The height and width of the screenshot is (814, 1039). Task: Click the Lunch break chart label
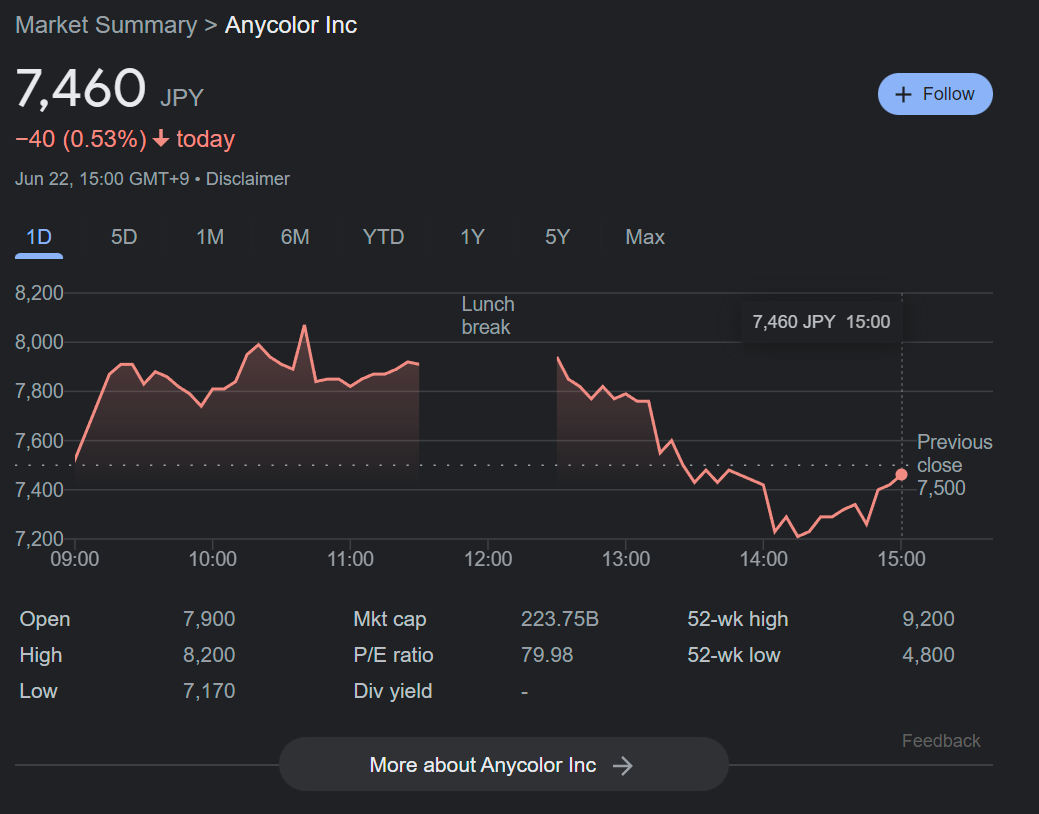click(x=488, y=316)
